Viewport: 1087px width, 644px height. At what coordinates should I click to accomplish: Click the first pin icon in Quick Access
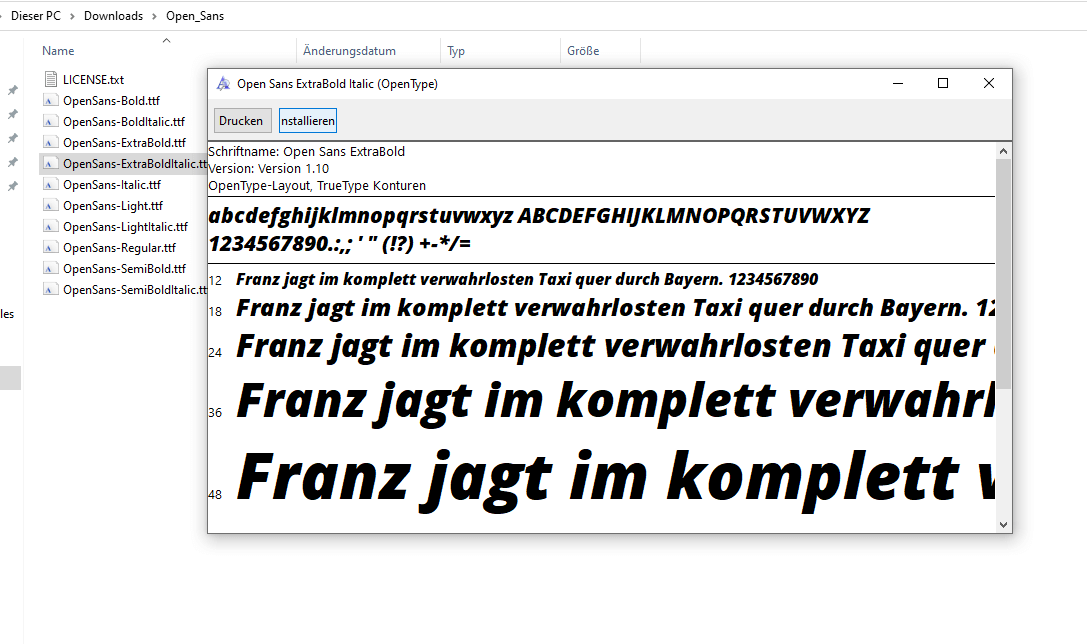tap(12, 90)
